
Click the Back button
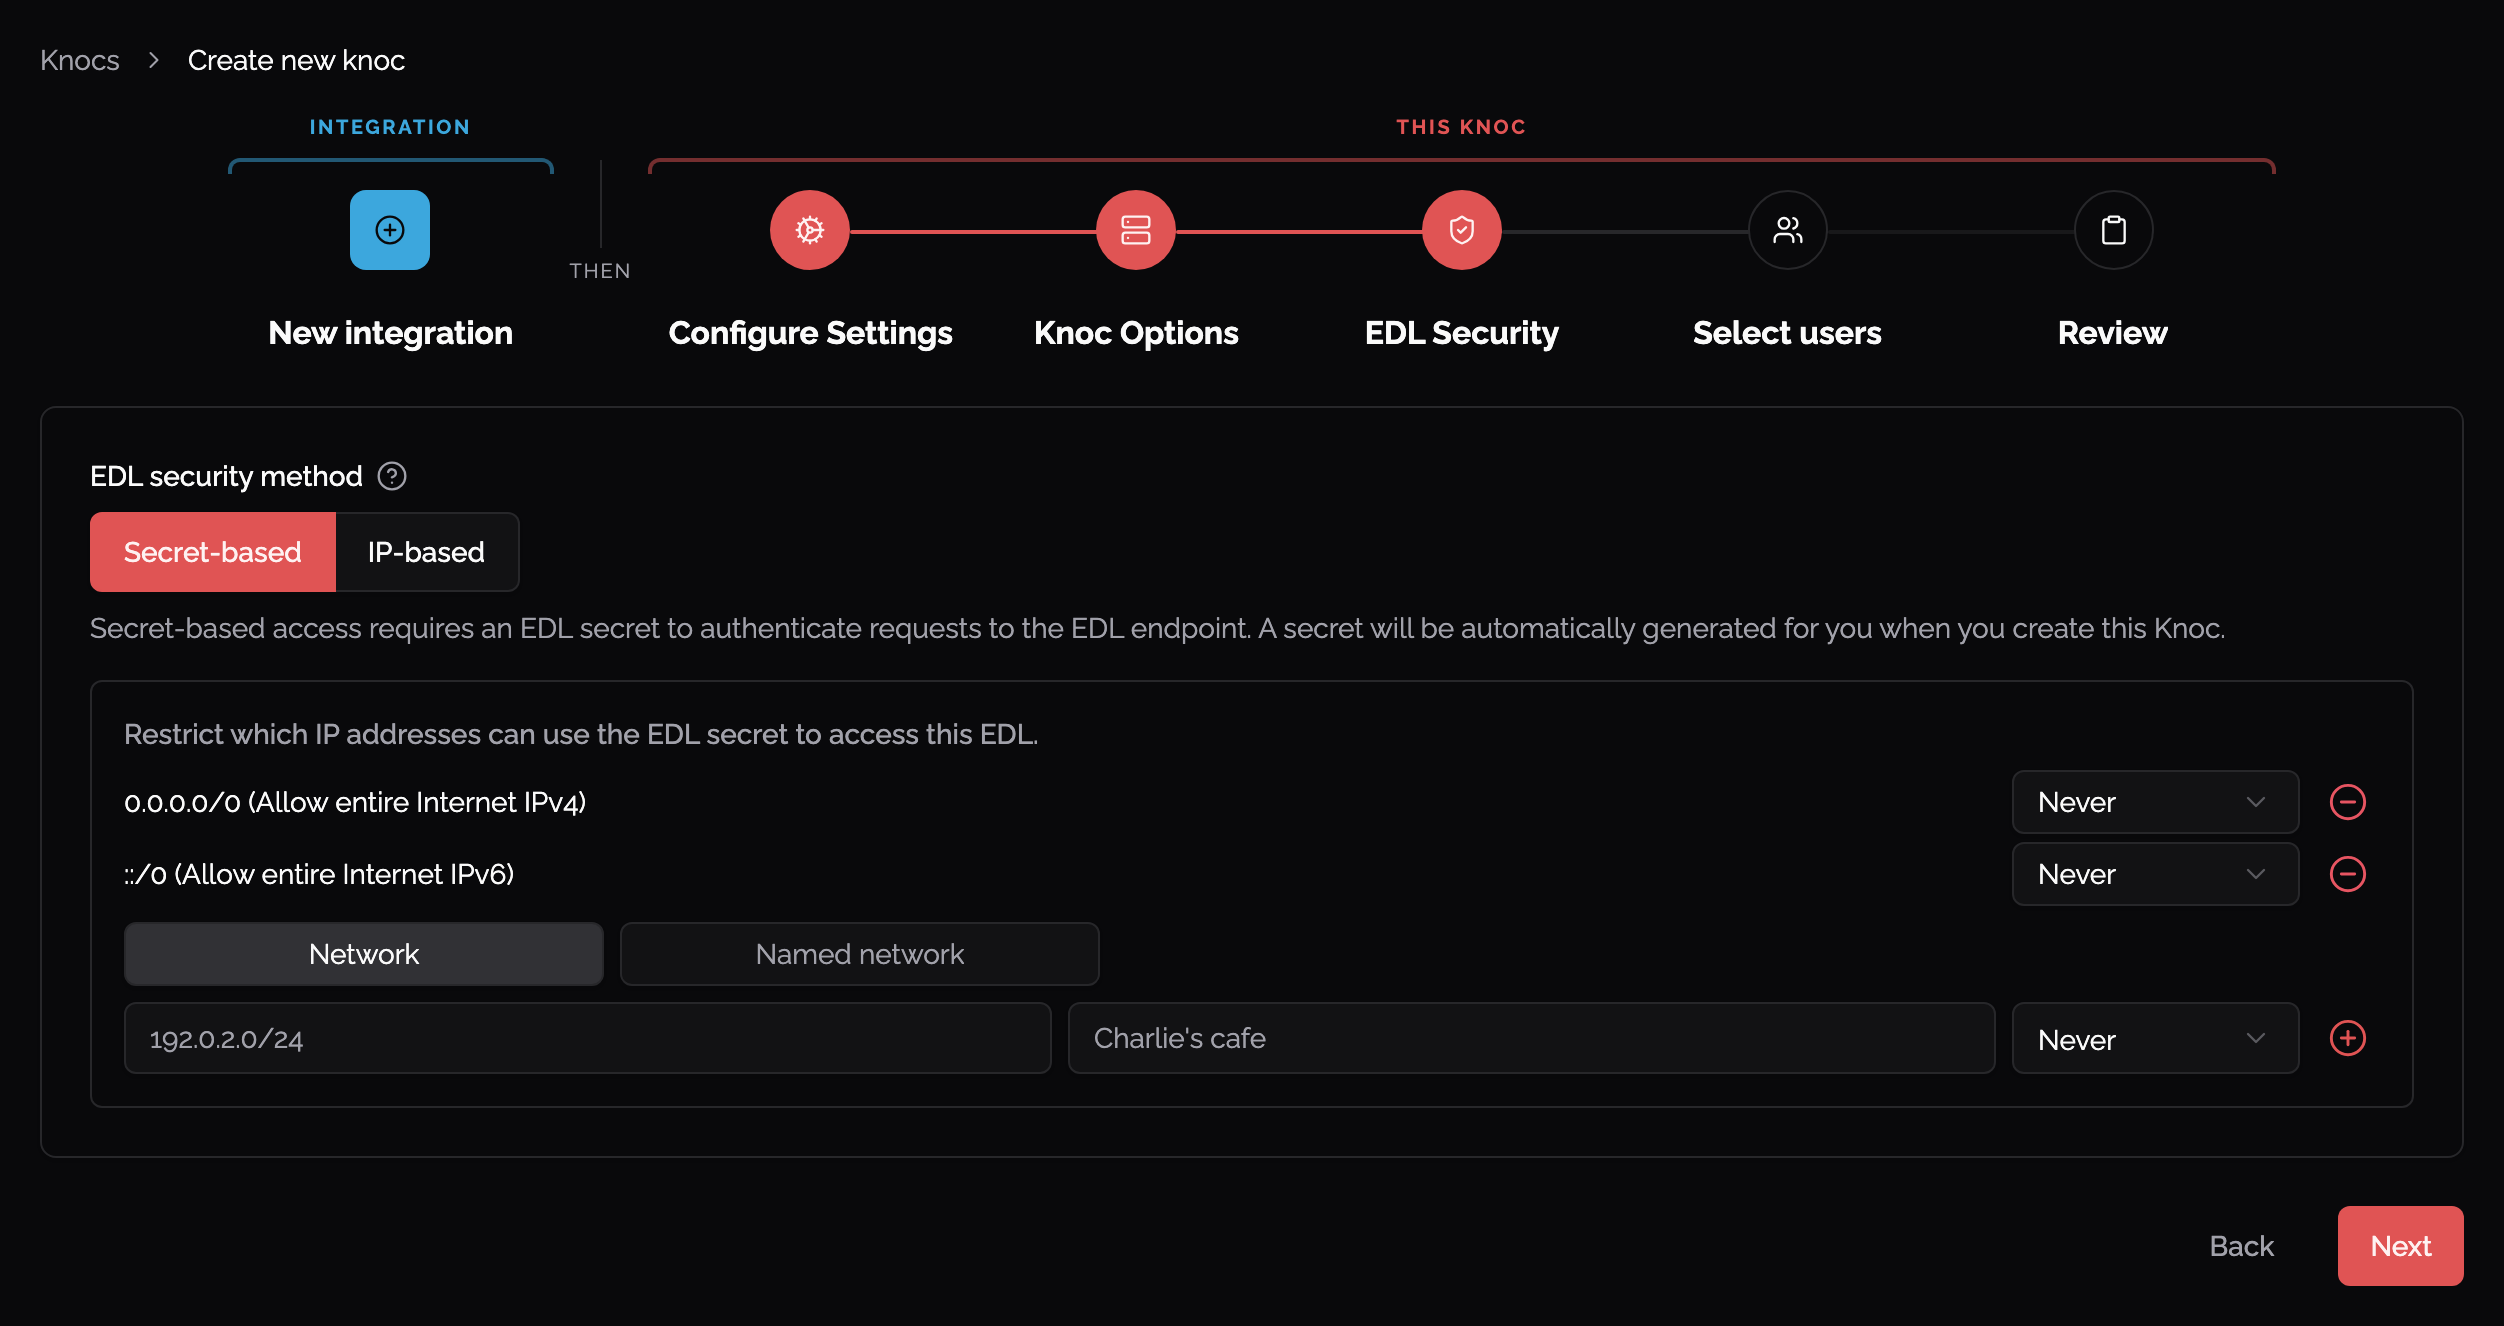point(2242,1246)
